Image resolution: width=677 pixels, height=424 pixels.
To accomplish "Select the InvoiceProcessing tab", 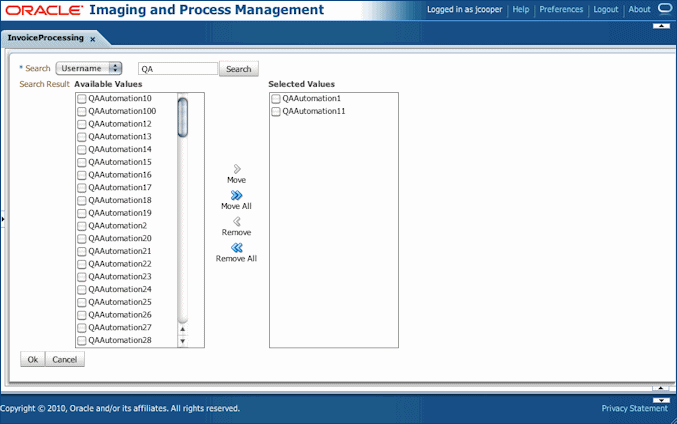I will click(x=45, y=38).
